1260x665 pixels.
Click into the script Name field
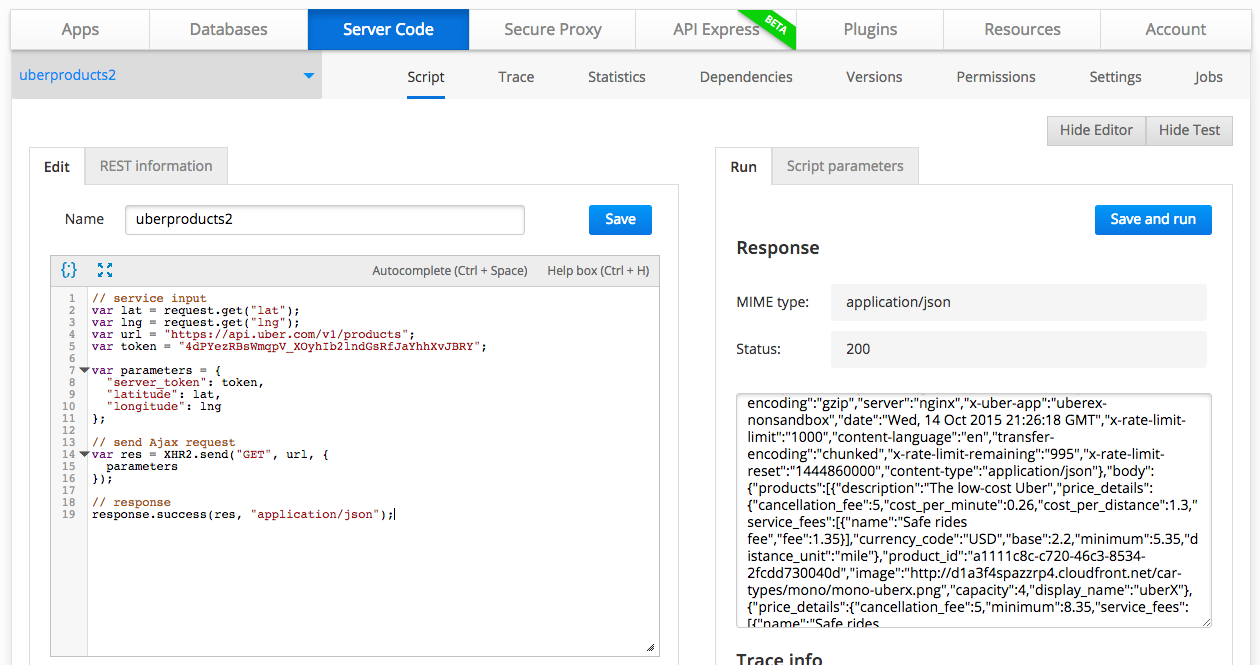tap(324, 219)
